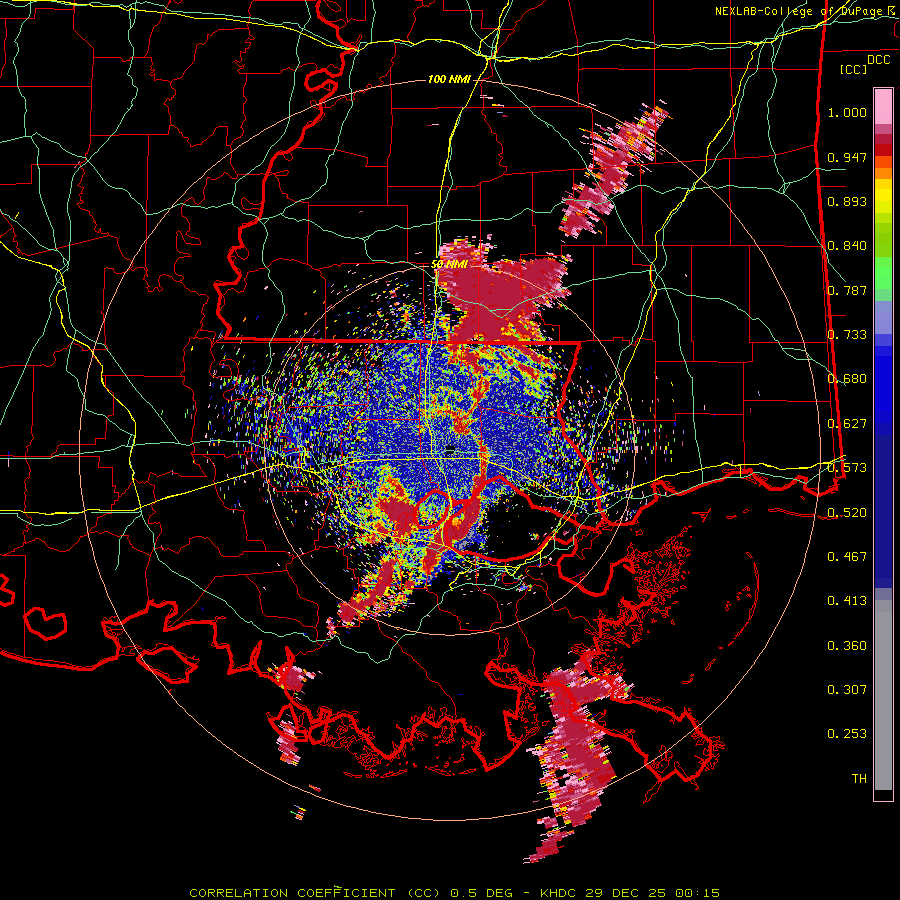Click the 0.307 scale value

click(x=847, y=689)
